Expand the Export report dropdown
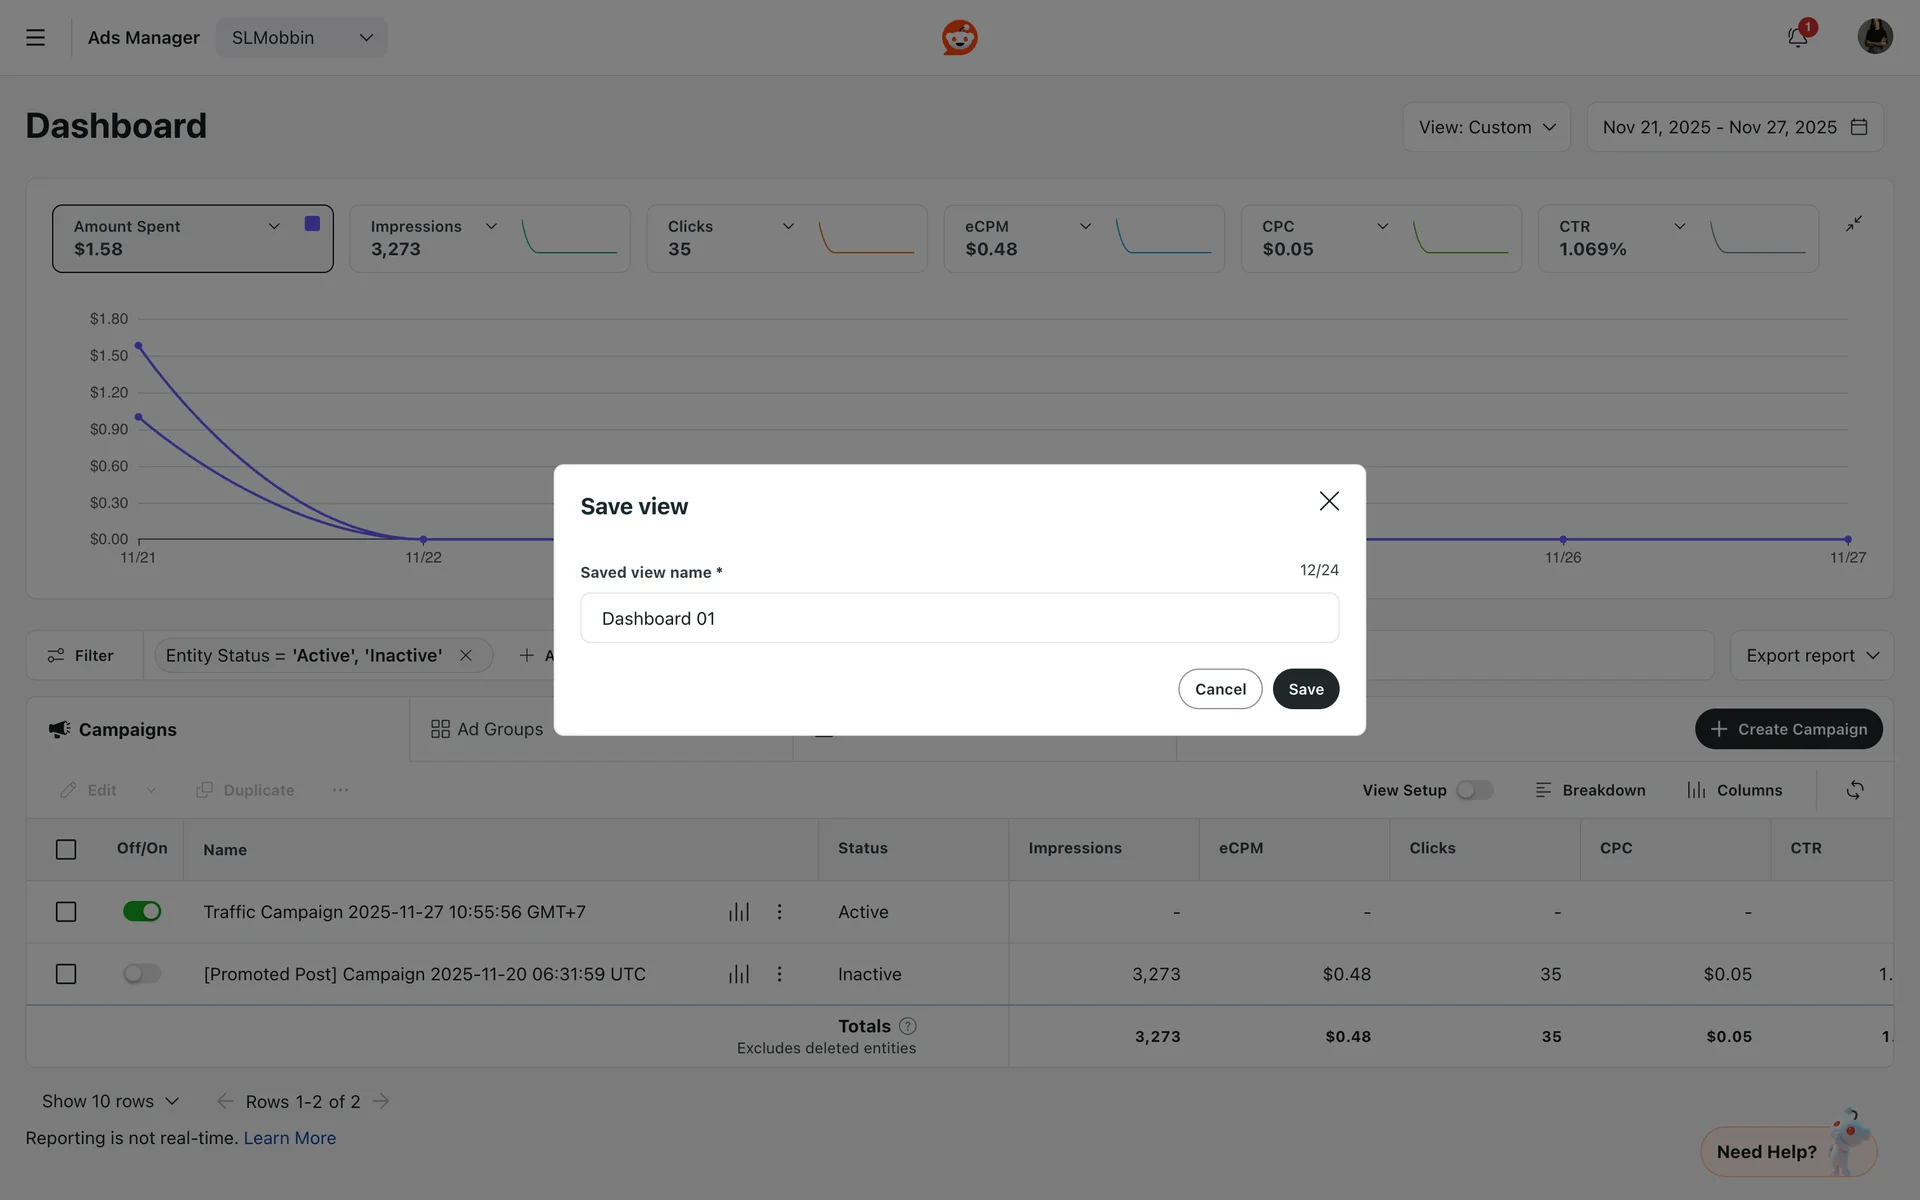This screenshot has height=1200, width=1920. tap(1811, 656)
